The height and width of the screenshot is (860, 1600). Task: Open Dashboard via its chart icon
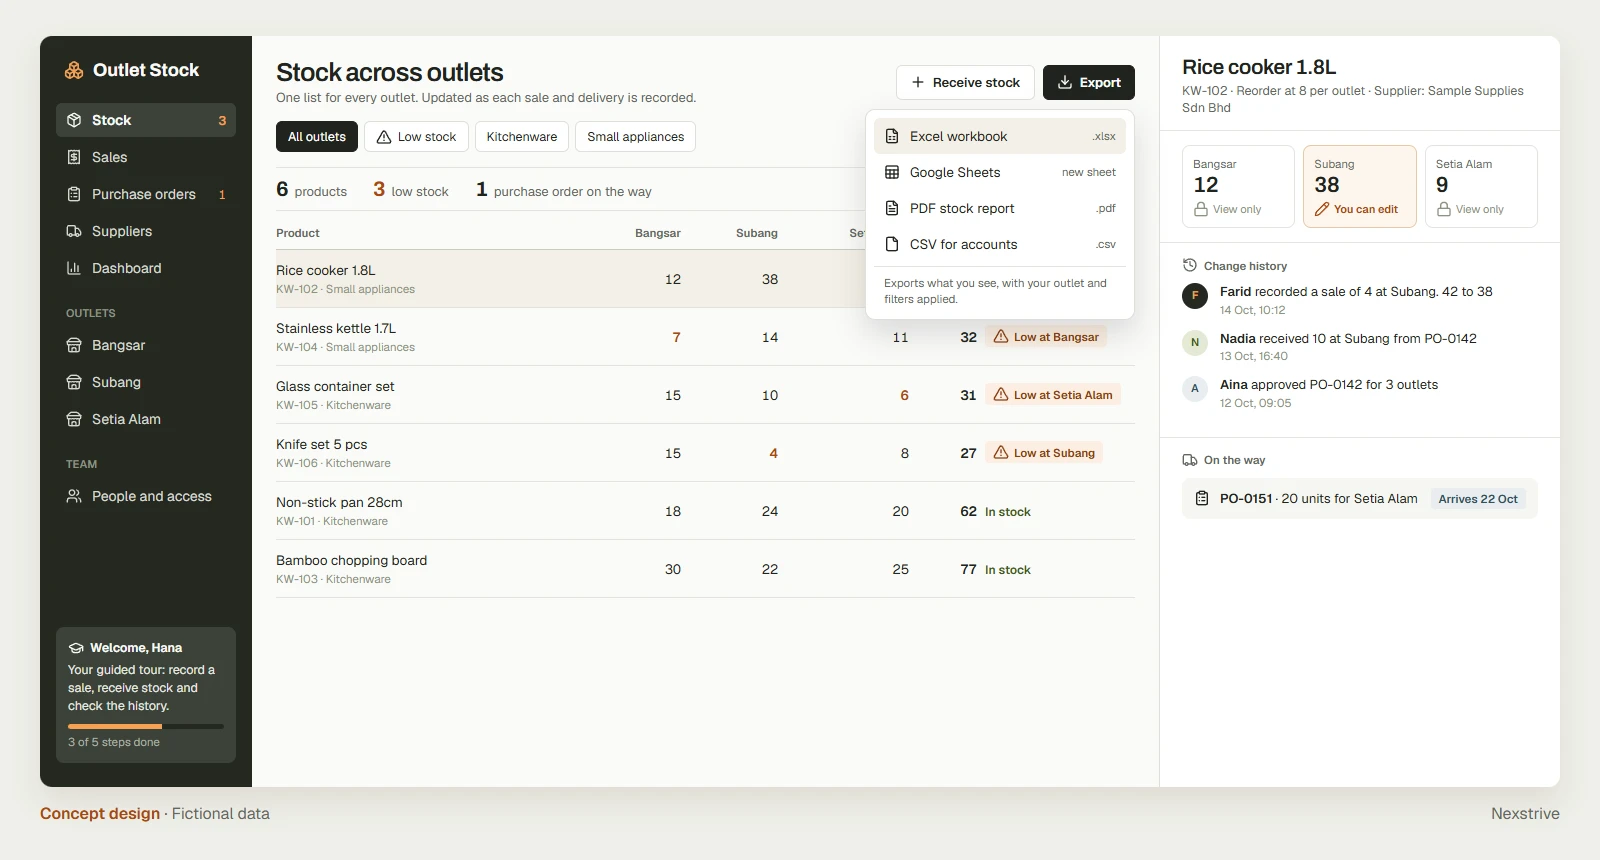tap(74, 268)
